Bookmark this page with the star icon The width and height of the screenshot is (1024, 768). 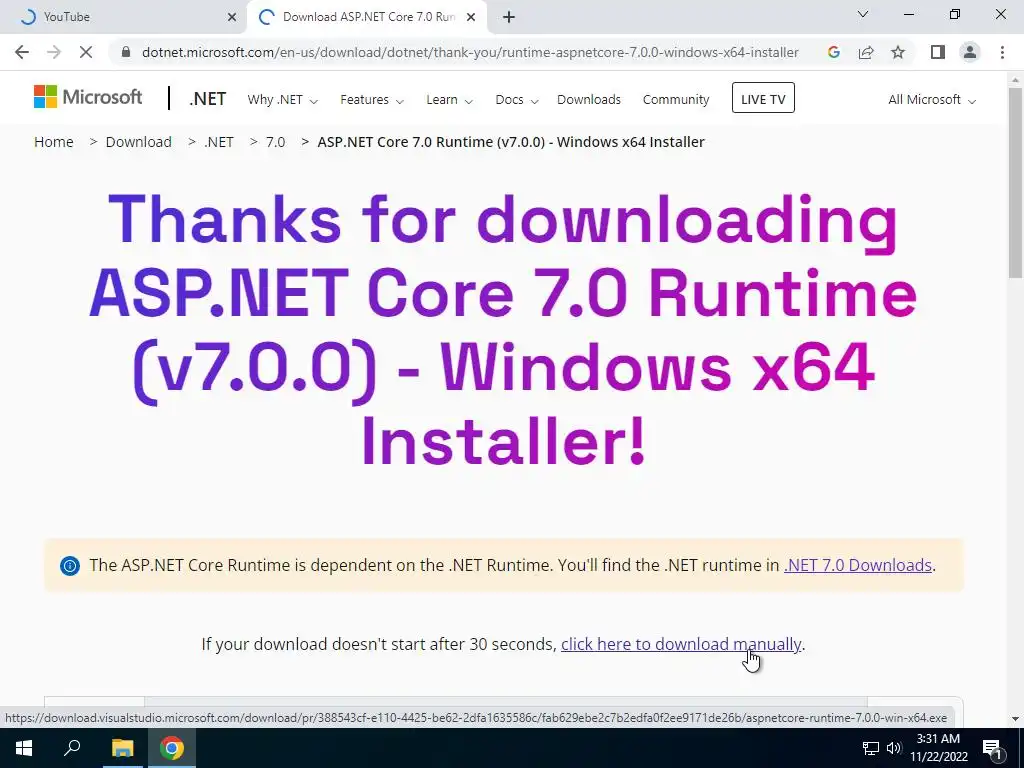(898, 52)
